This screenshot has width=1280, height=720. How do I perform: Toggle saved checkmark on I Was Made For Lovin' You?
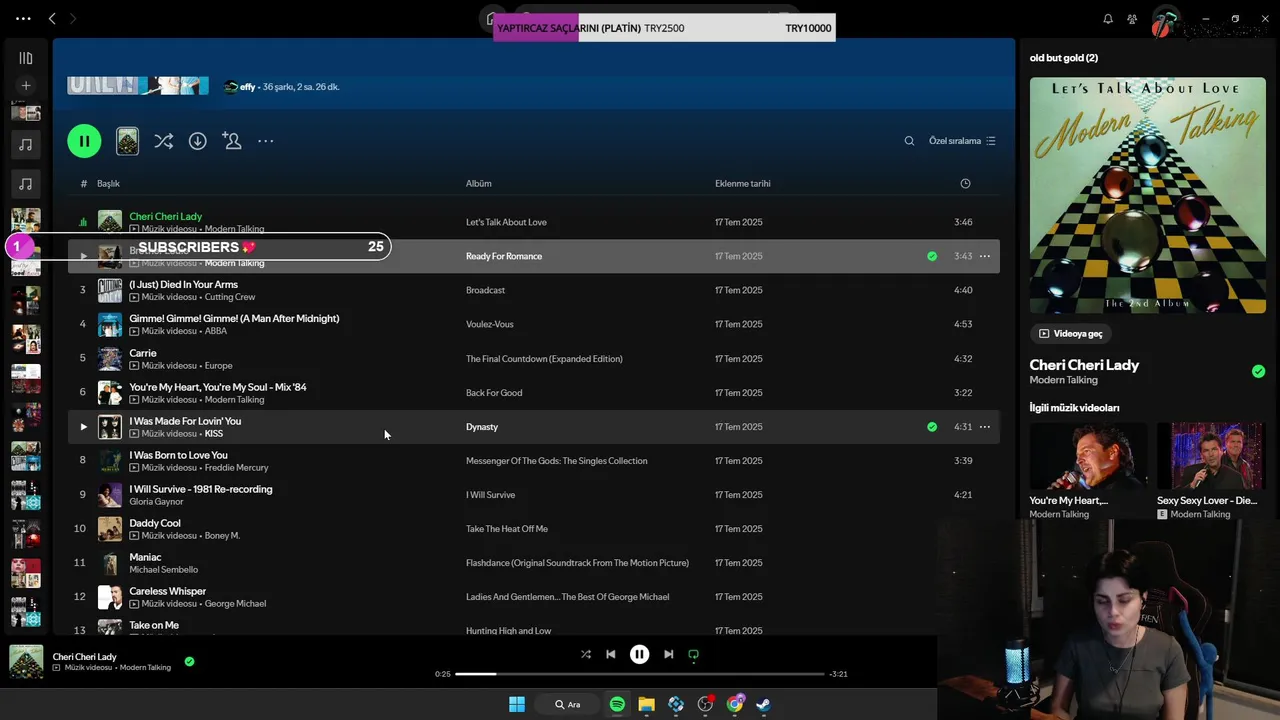(932, 427)
